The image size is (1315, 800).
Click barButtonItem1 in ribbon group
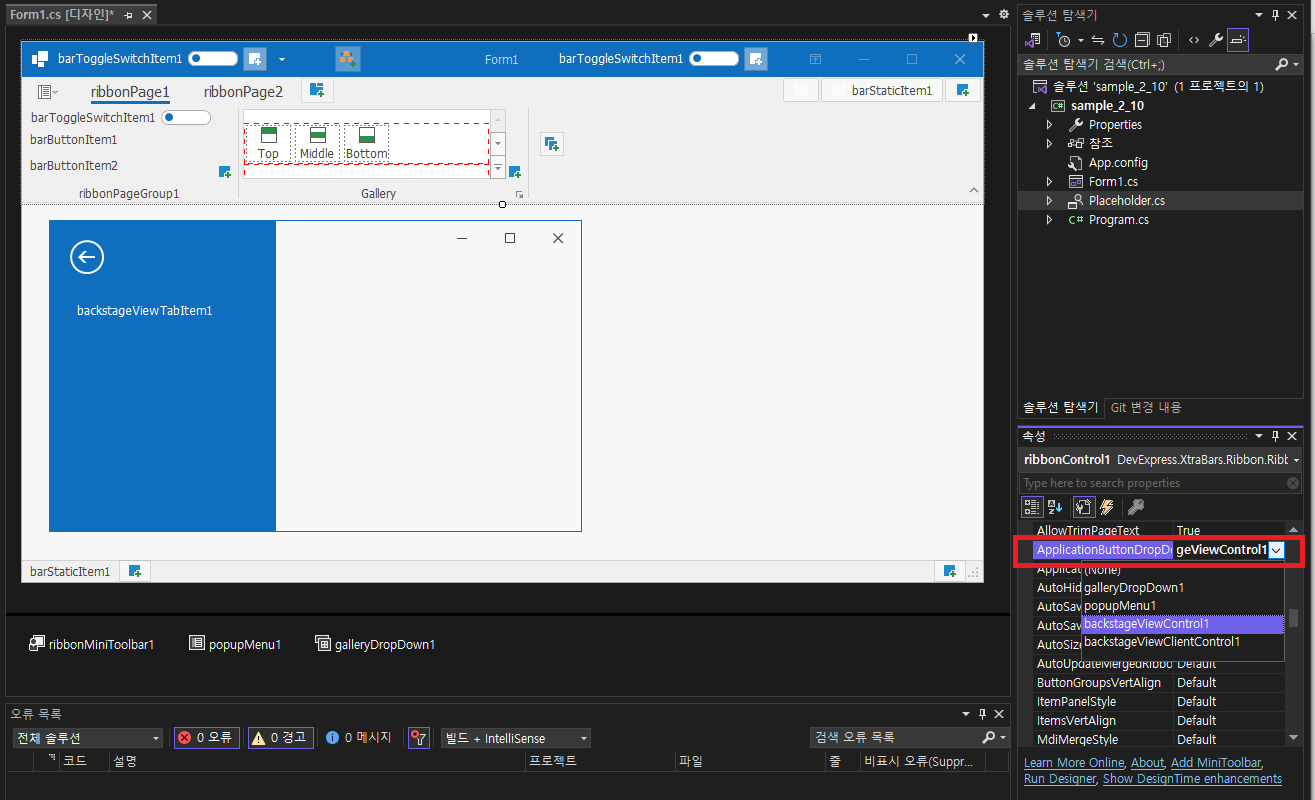point(74,140)
